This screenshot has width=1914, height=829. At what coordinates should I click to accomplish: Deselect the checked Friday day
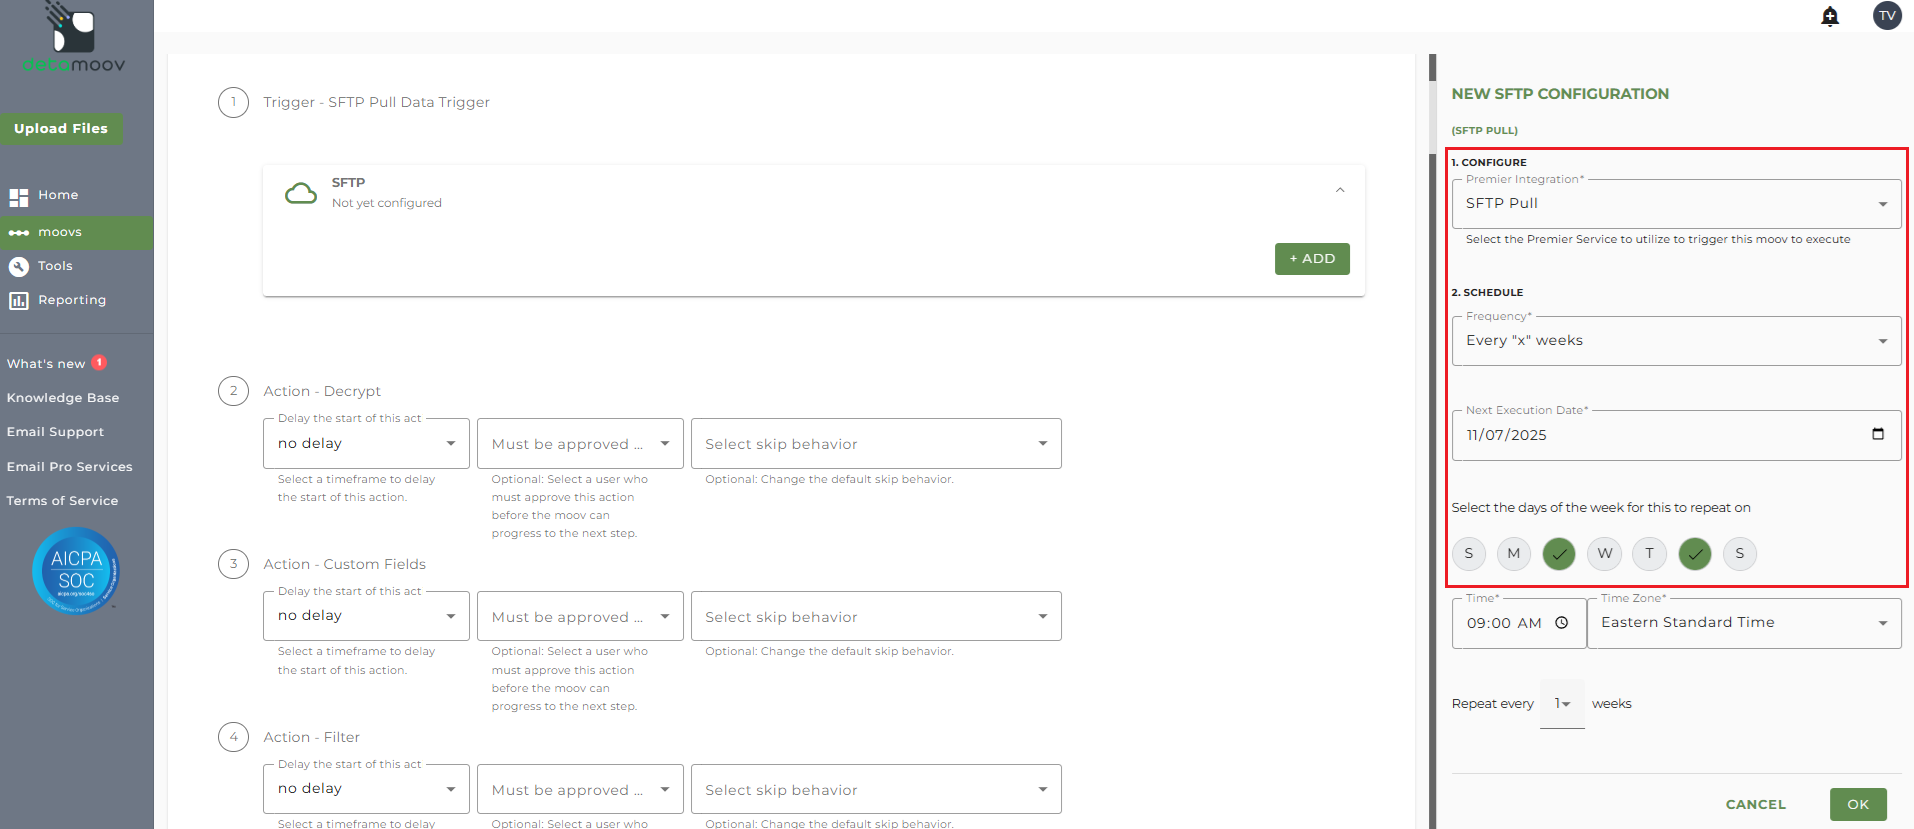tap(1695, 554)
